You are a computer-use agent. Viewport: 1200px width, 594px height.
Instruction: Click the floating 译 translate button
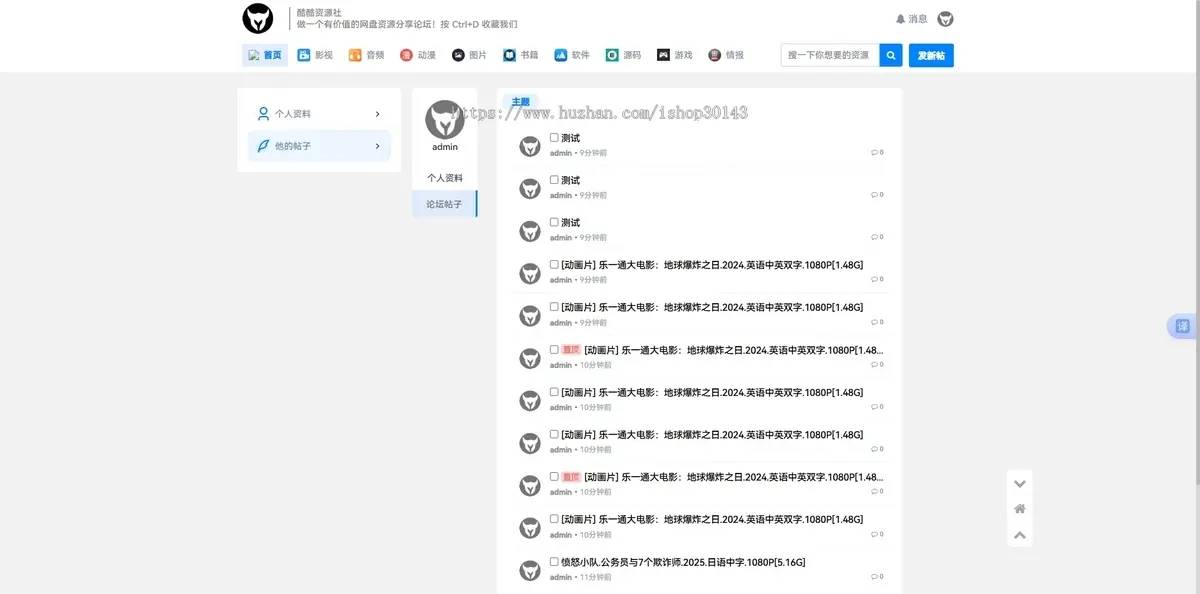1183,326
